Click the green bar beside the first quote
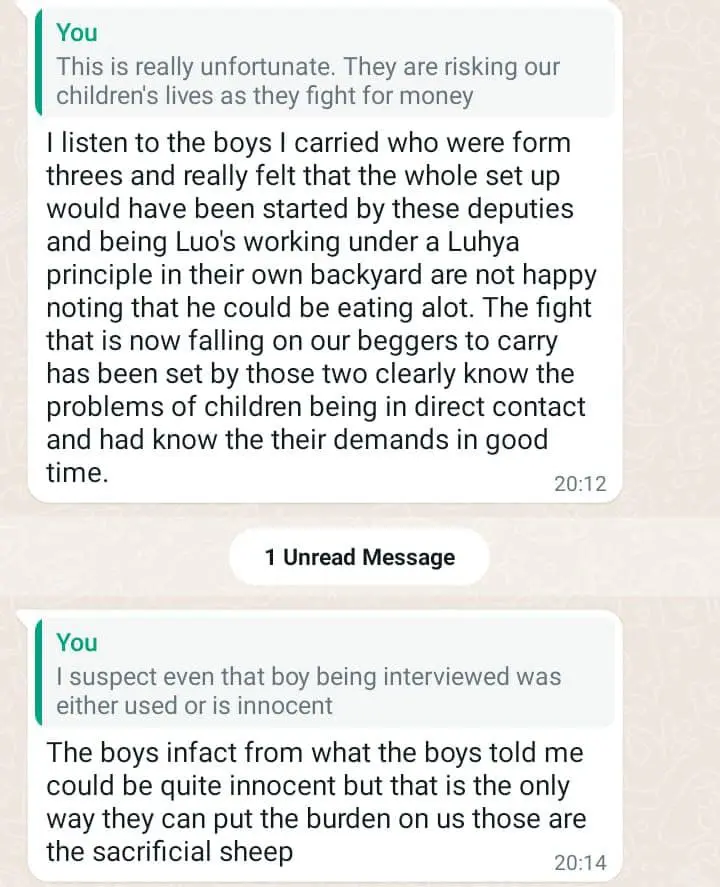Image resolution: width=720 pixels, height=887 pixels. (x=39, y=64)
